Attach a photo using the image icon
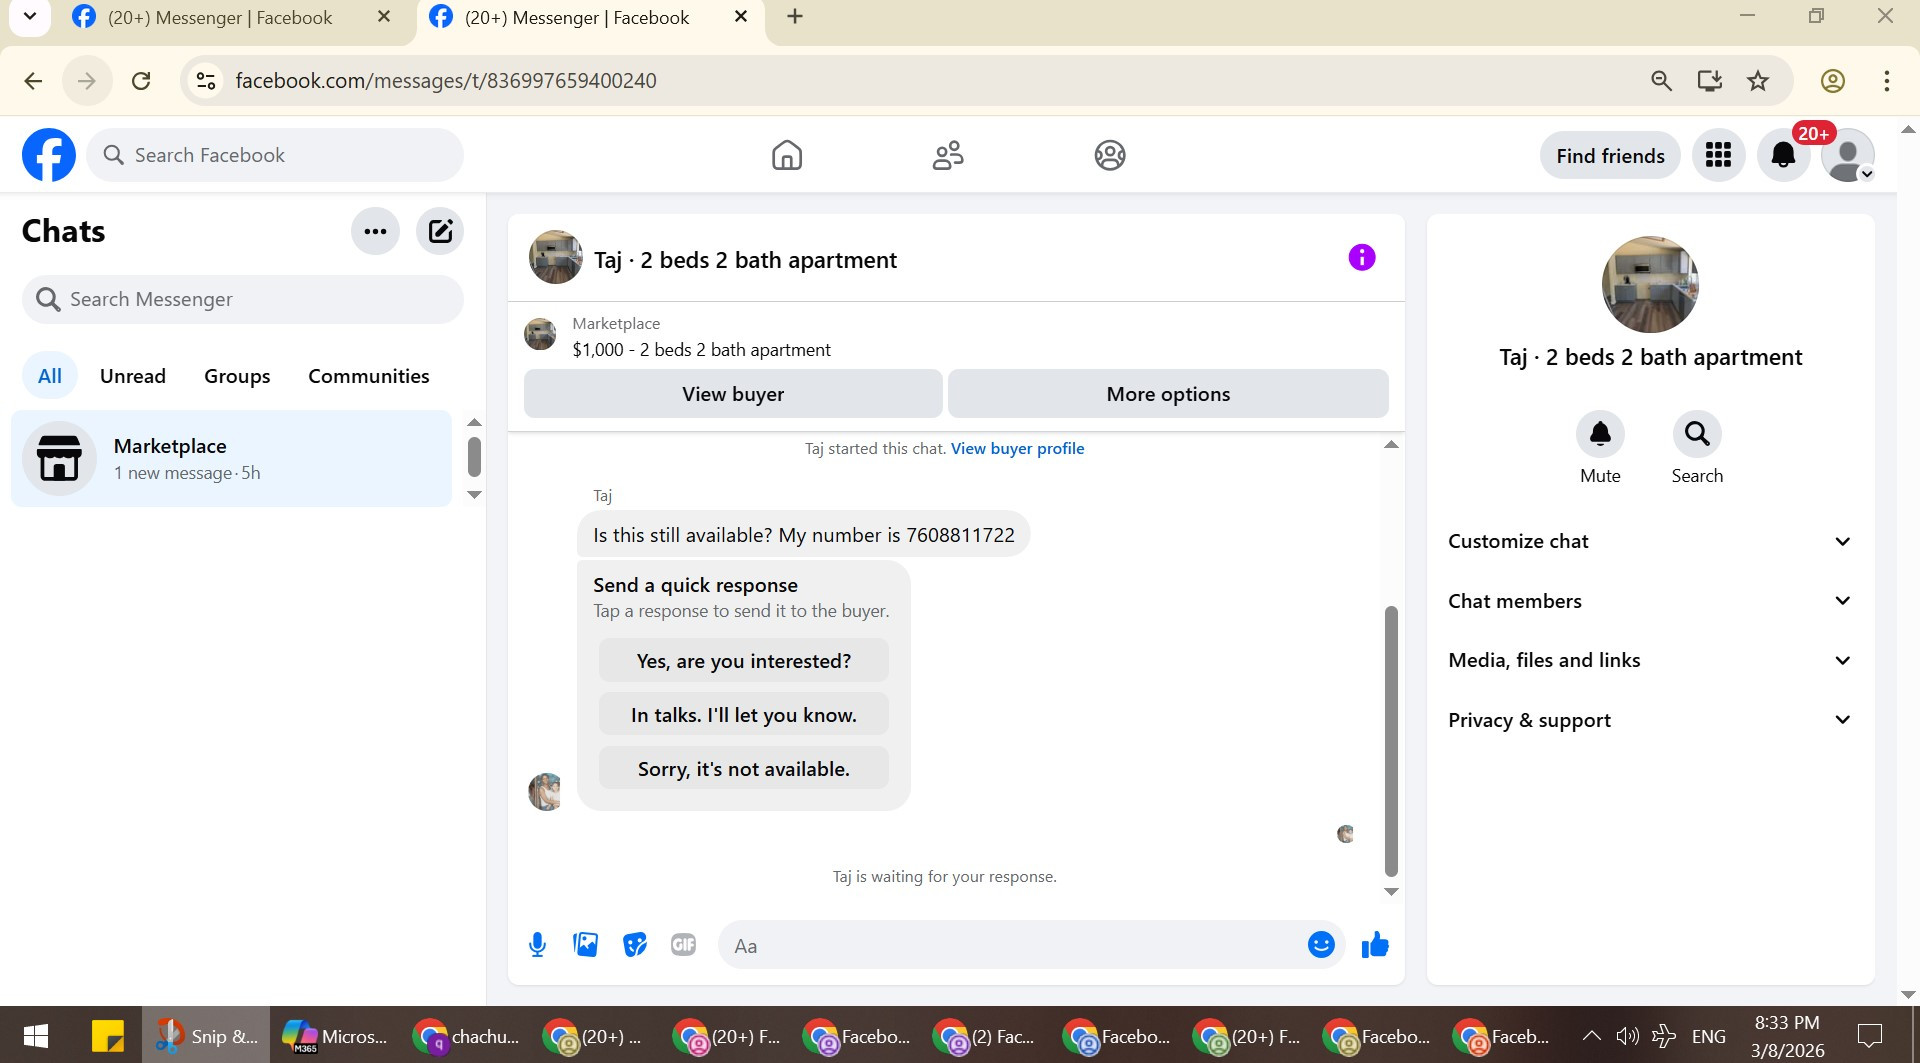 point(585,944)
